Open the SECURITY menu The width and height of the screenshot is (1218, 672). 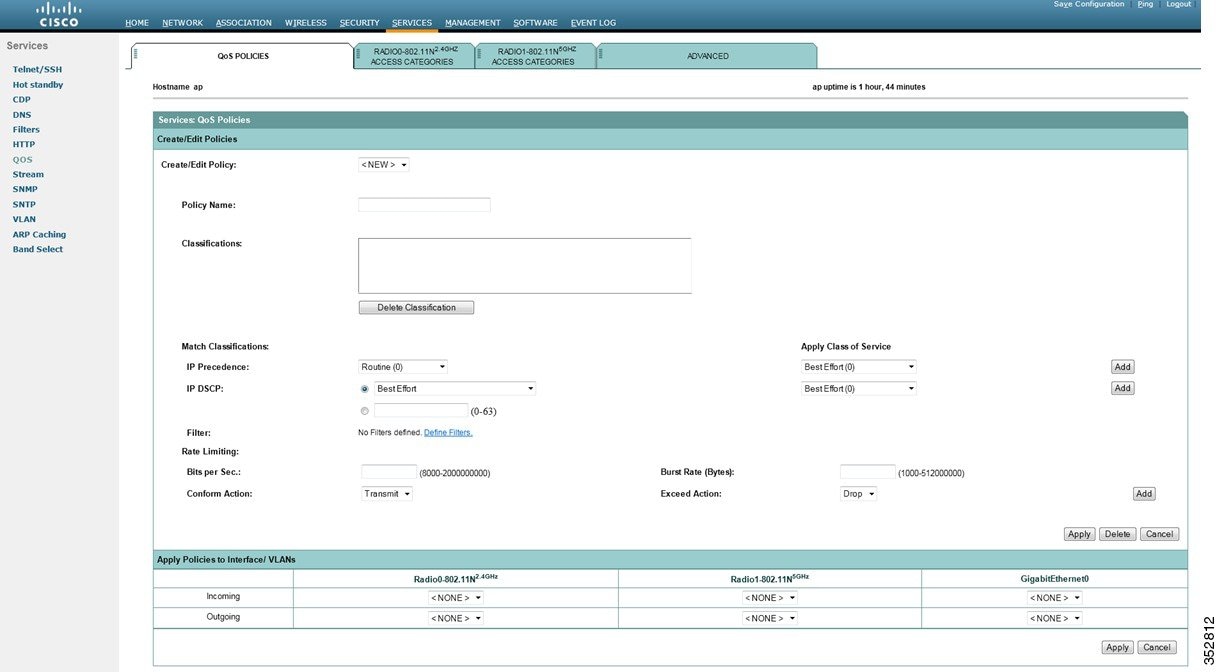tap(360, 23)
